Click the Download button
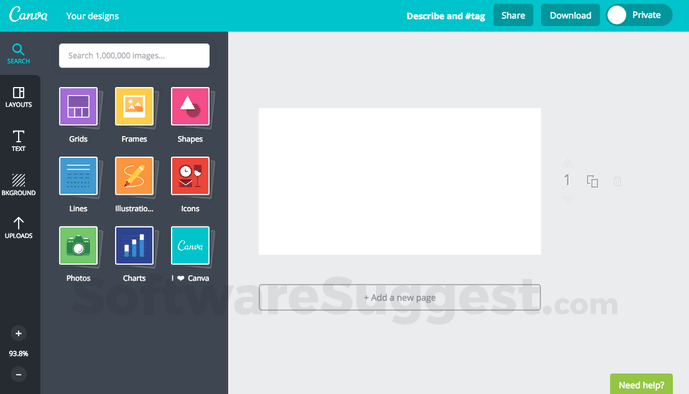 click(x=570, y=15)
